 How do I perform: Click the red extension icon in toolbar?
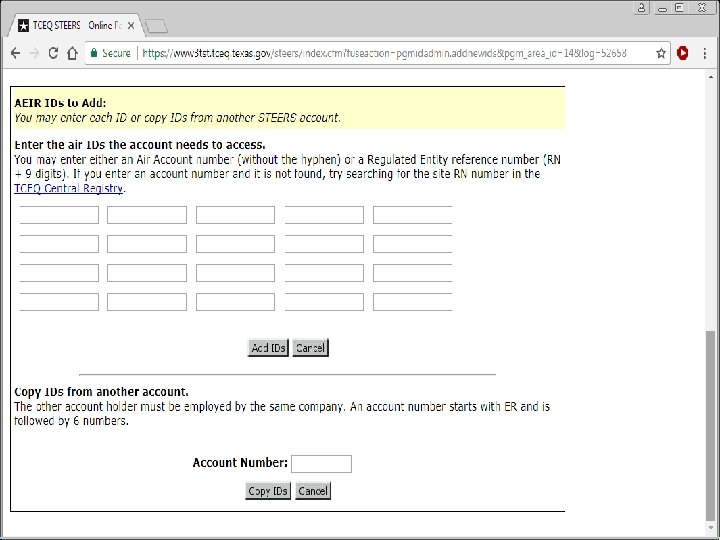683,53
